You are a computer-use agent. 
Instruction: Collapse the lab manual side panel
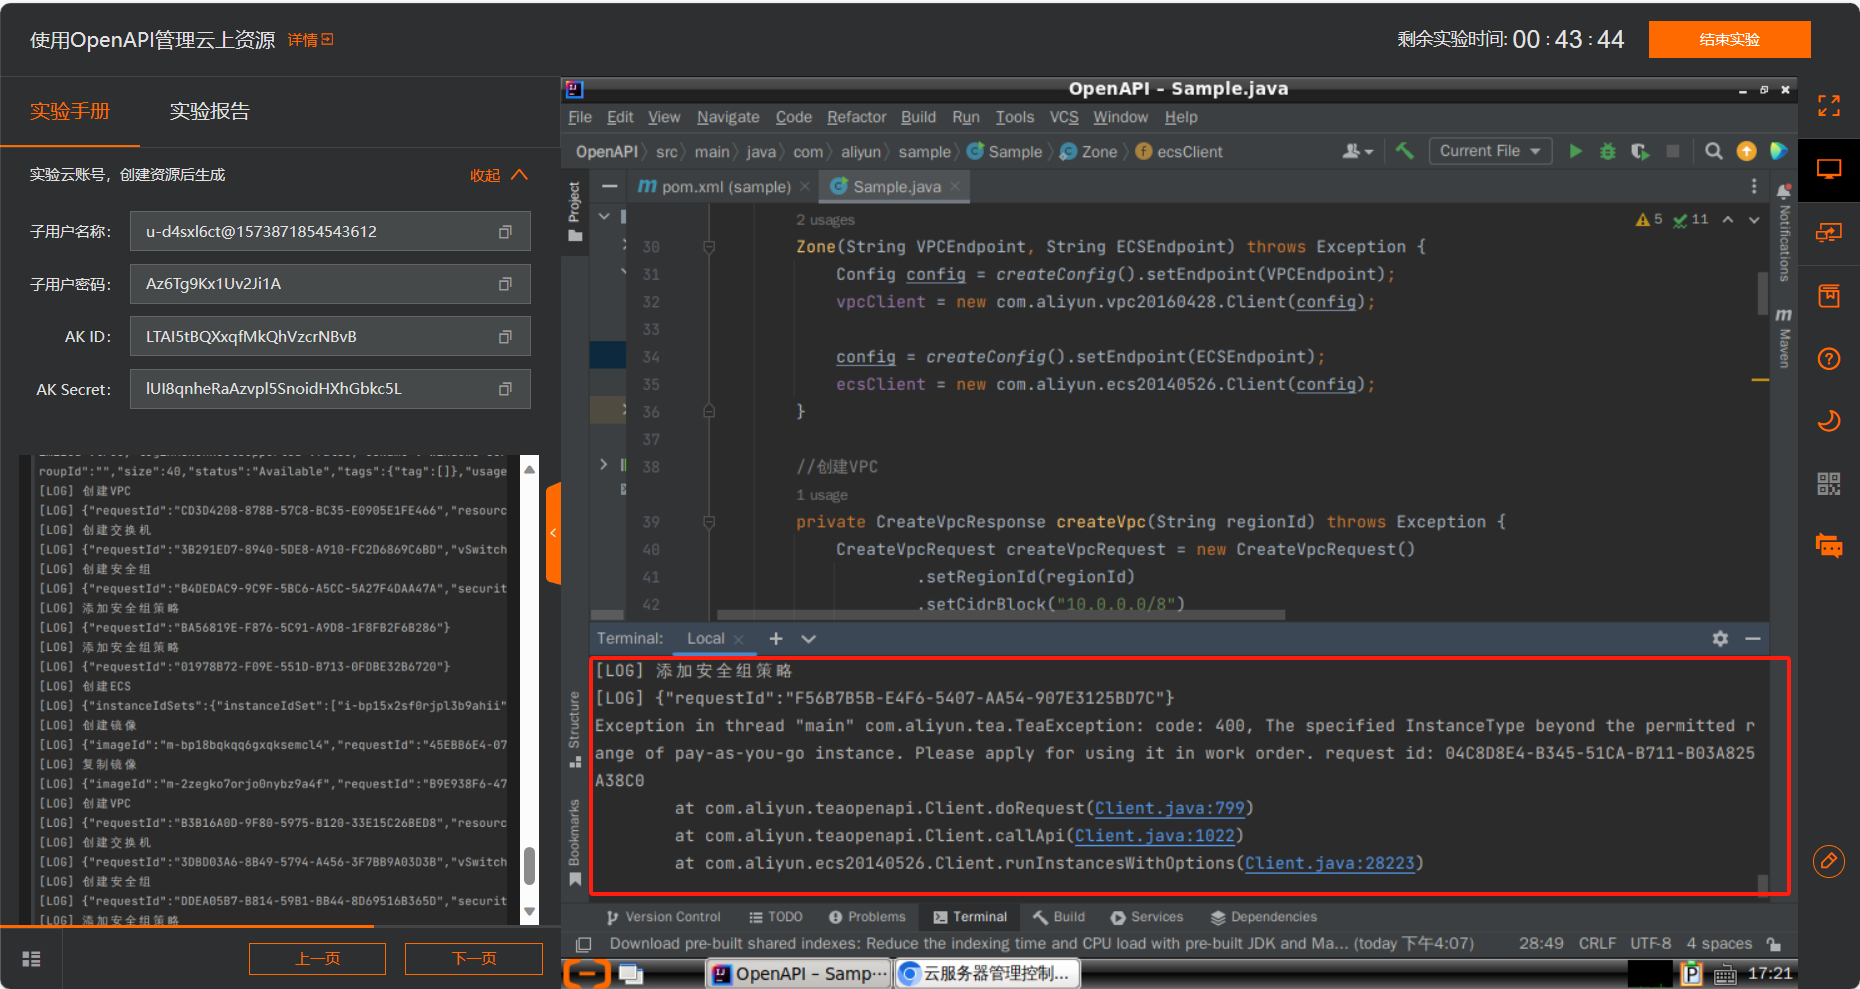coord(553,533)
